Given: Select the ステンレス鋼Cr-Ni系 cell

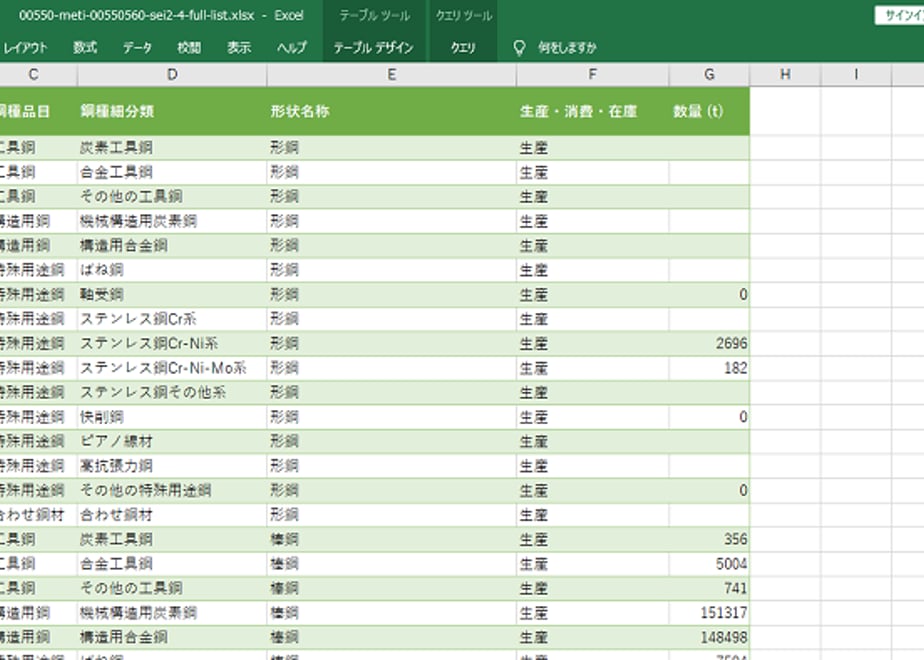Looking at the screenshot, I should point(172,344).
